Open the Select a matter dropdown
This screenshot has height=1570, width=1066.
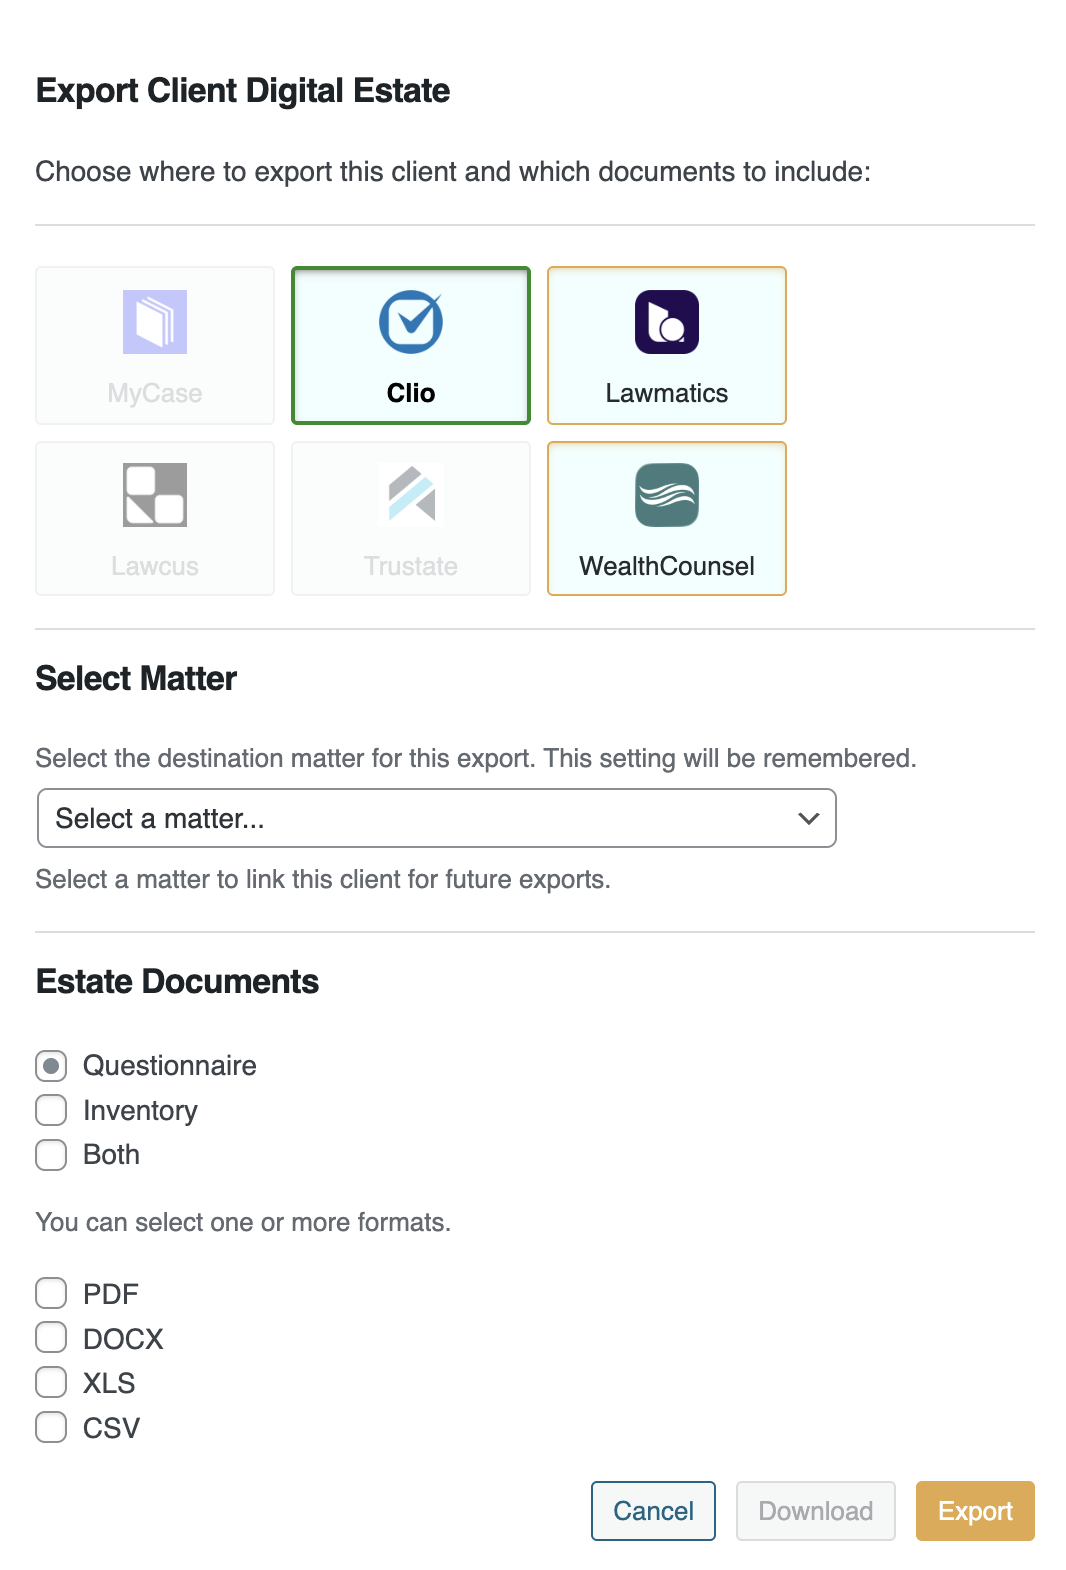[x=436, y=818]
